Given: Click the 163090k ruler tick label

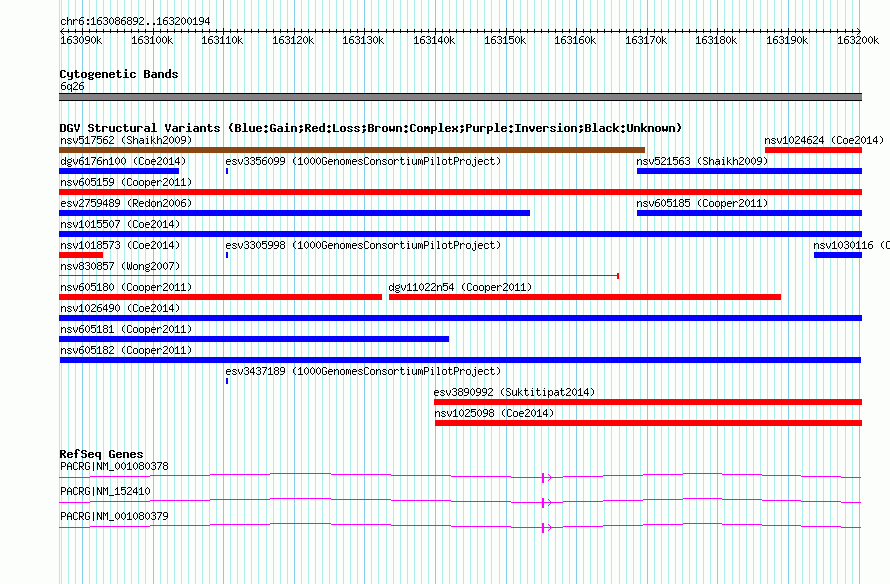Looking at the screenshot, I should (81, 40).
